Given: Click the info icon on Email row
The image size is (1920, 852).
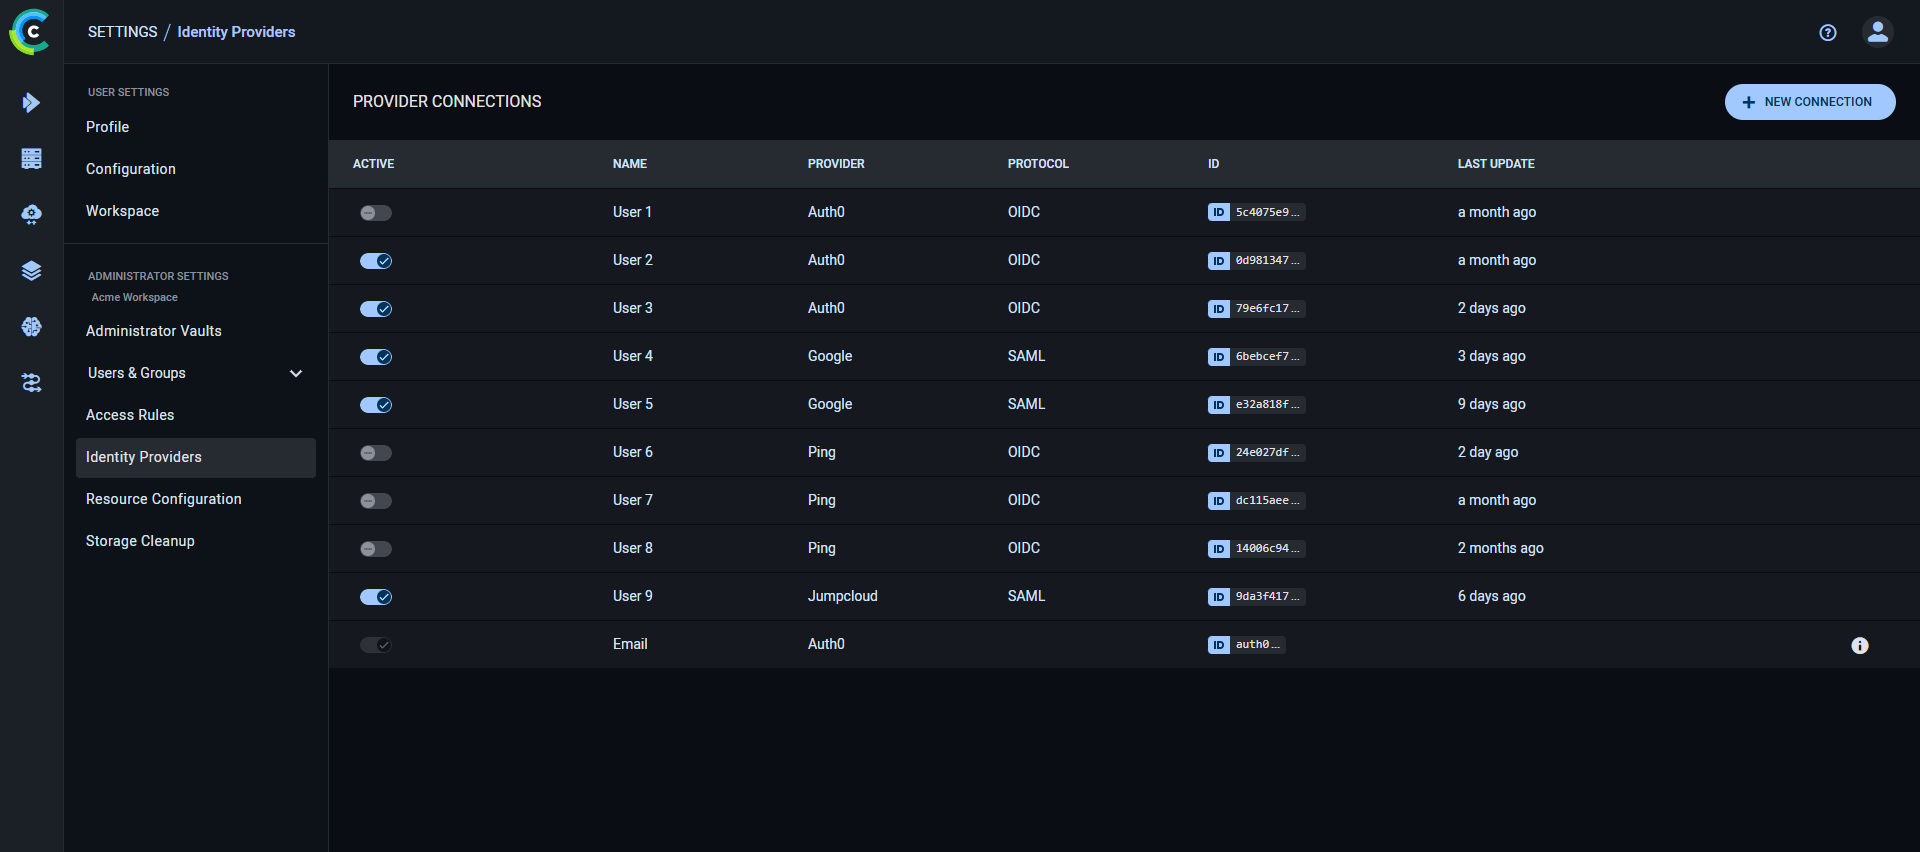Looking at the screenshot, I should [x=1859, y=646].
